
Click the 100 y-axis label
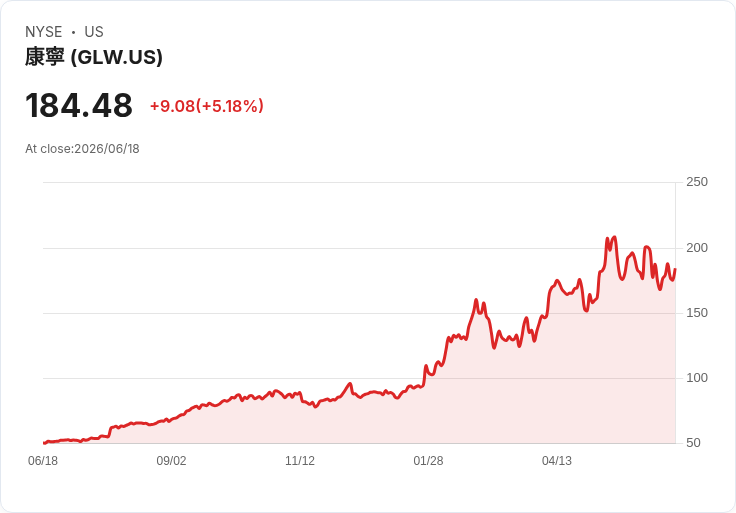(x=697, y=378)
